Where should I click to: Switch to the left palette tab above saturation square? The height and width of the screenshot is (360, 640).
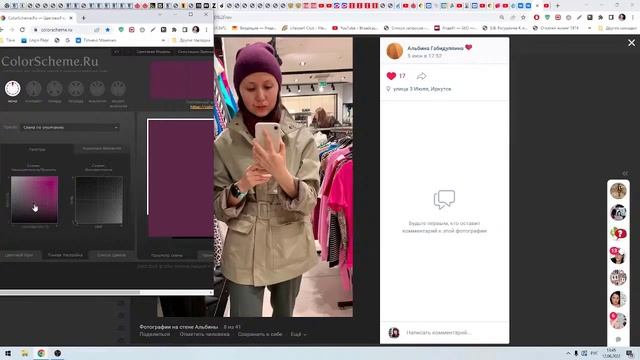37,149
